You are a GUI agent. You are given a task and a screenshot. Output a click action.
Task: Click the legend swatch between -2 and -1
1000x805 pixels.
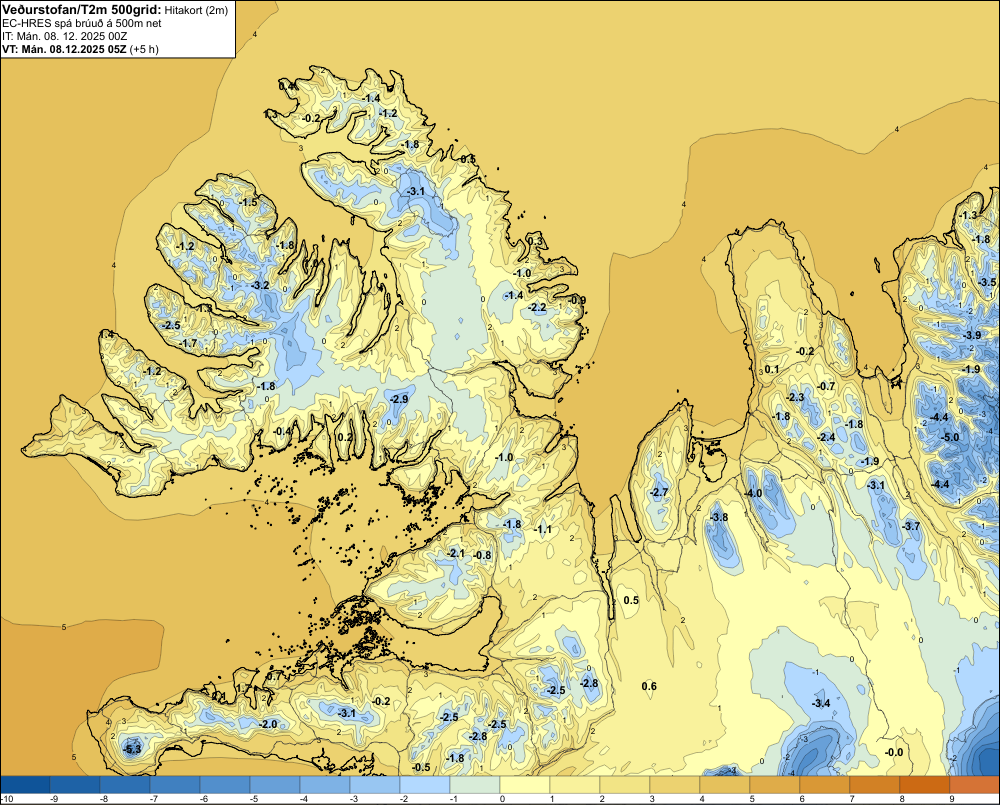tap(425, 784)
